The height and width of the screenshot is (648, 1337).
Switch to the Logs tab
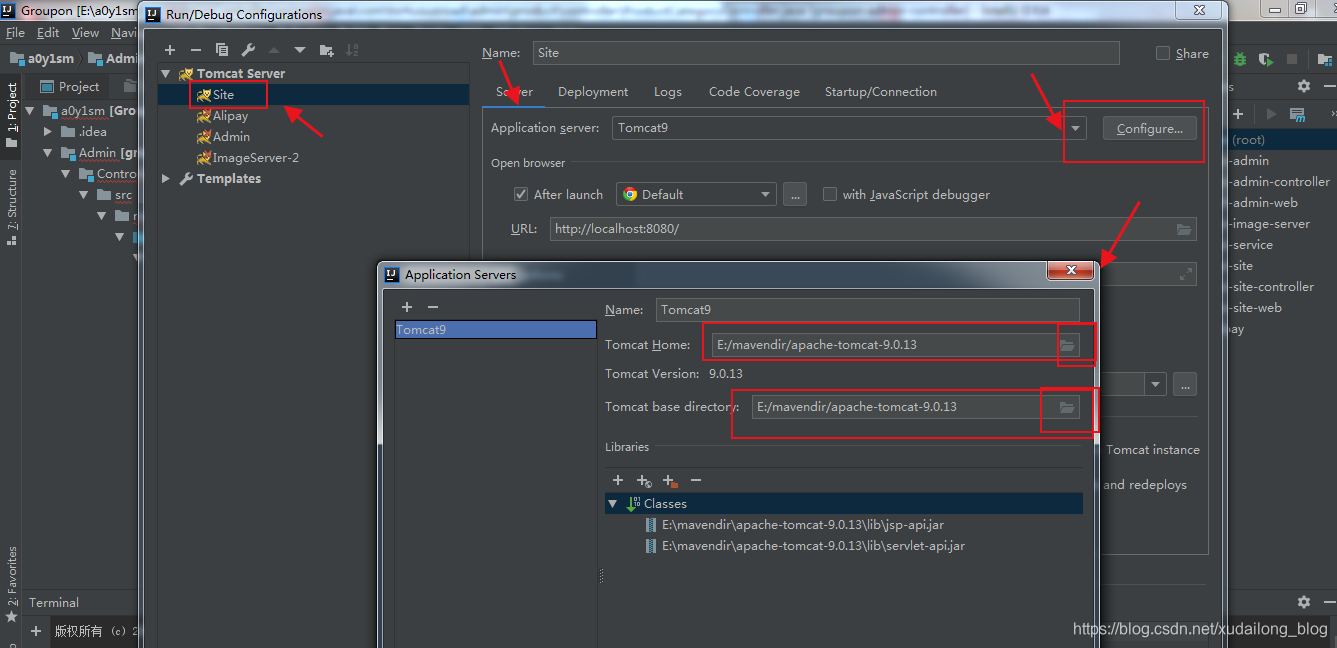pyautogui.click(x=668, y=92)
